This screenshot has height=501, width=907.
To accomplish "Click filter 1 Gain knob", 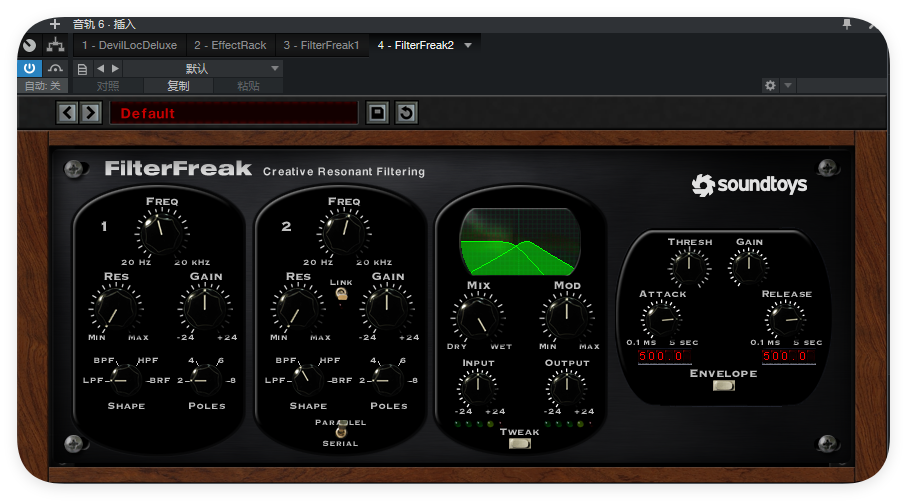I will pos(205,309).
